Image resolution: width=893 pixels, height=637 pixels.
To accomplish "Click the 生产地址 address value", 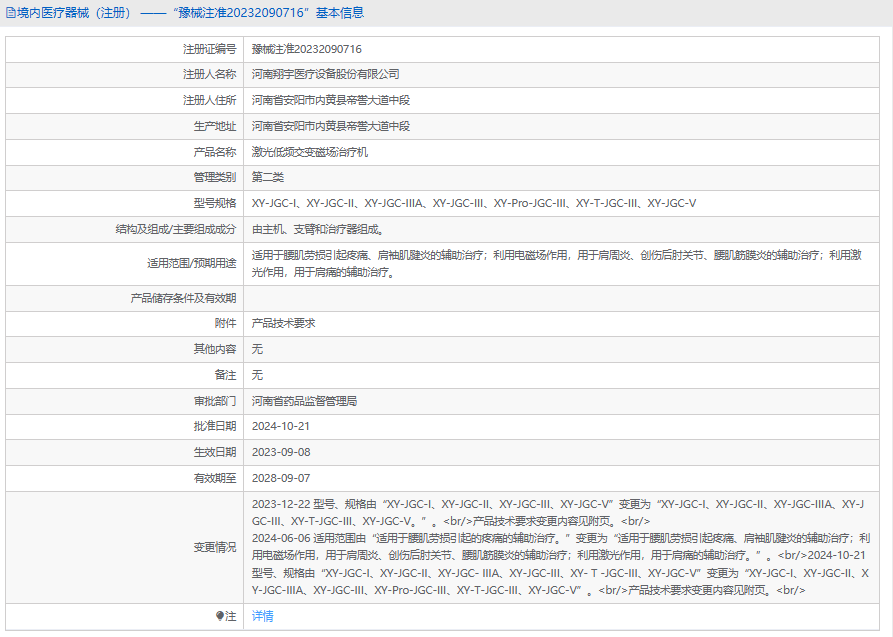I will click(x=331, y=126).
